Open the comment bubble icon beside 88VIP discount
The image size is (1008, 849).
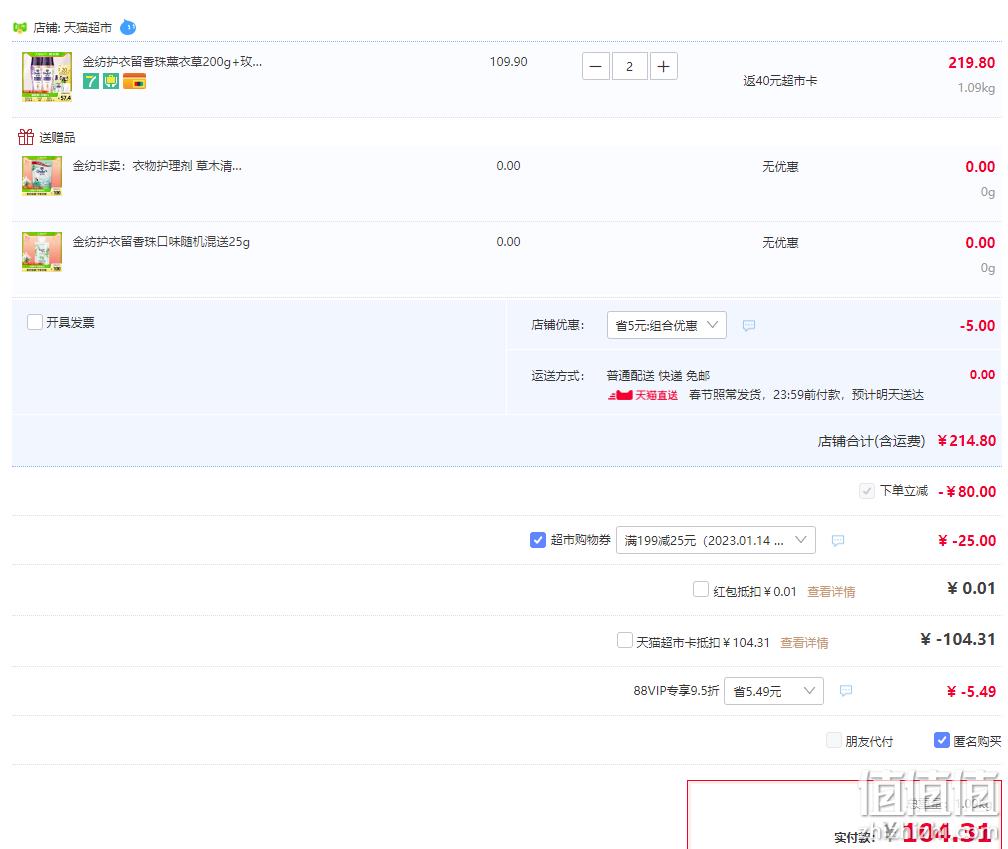(846, 691)
